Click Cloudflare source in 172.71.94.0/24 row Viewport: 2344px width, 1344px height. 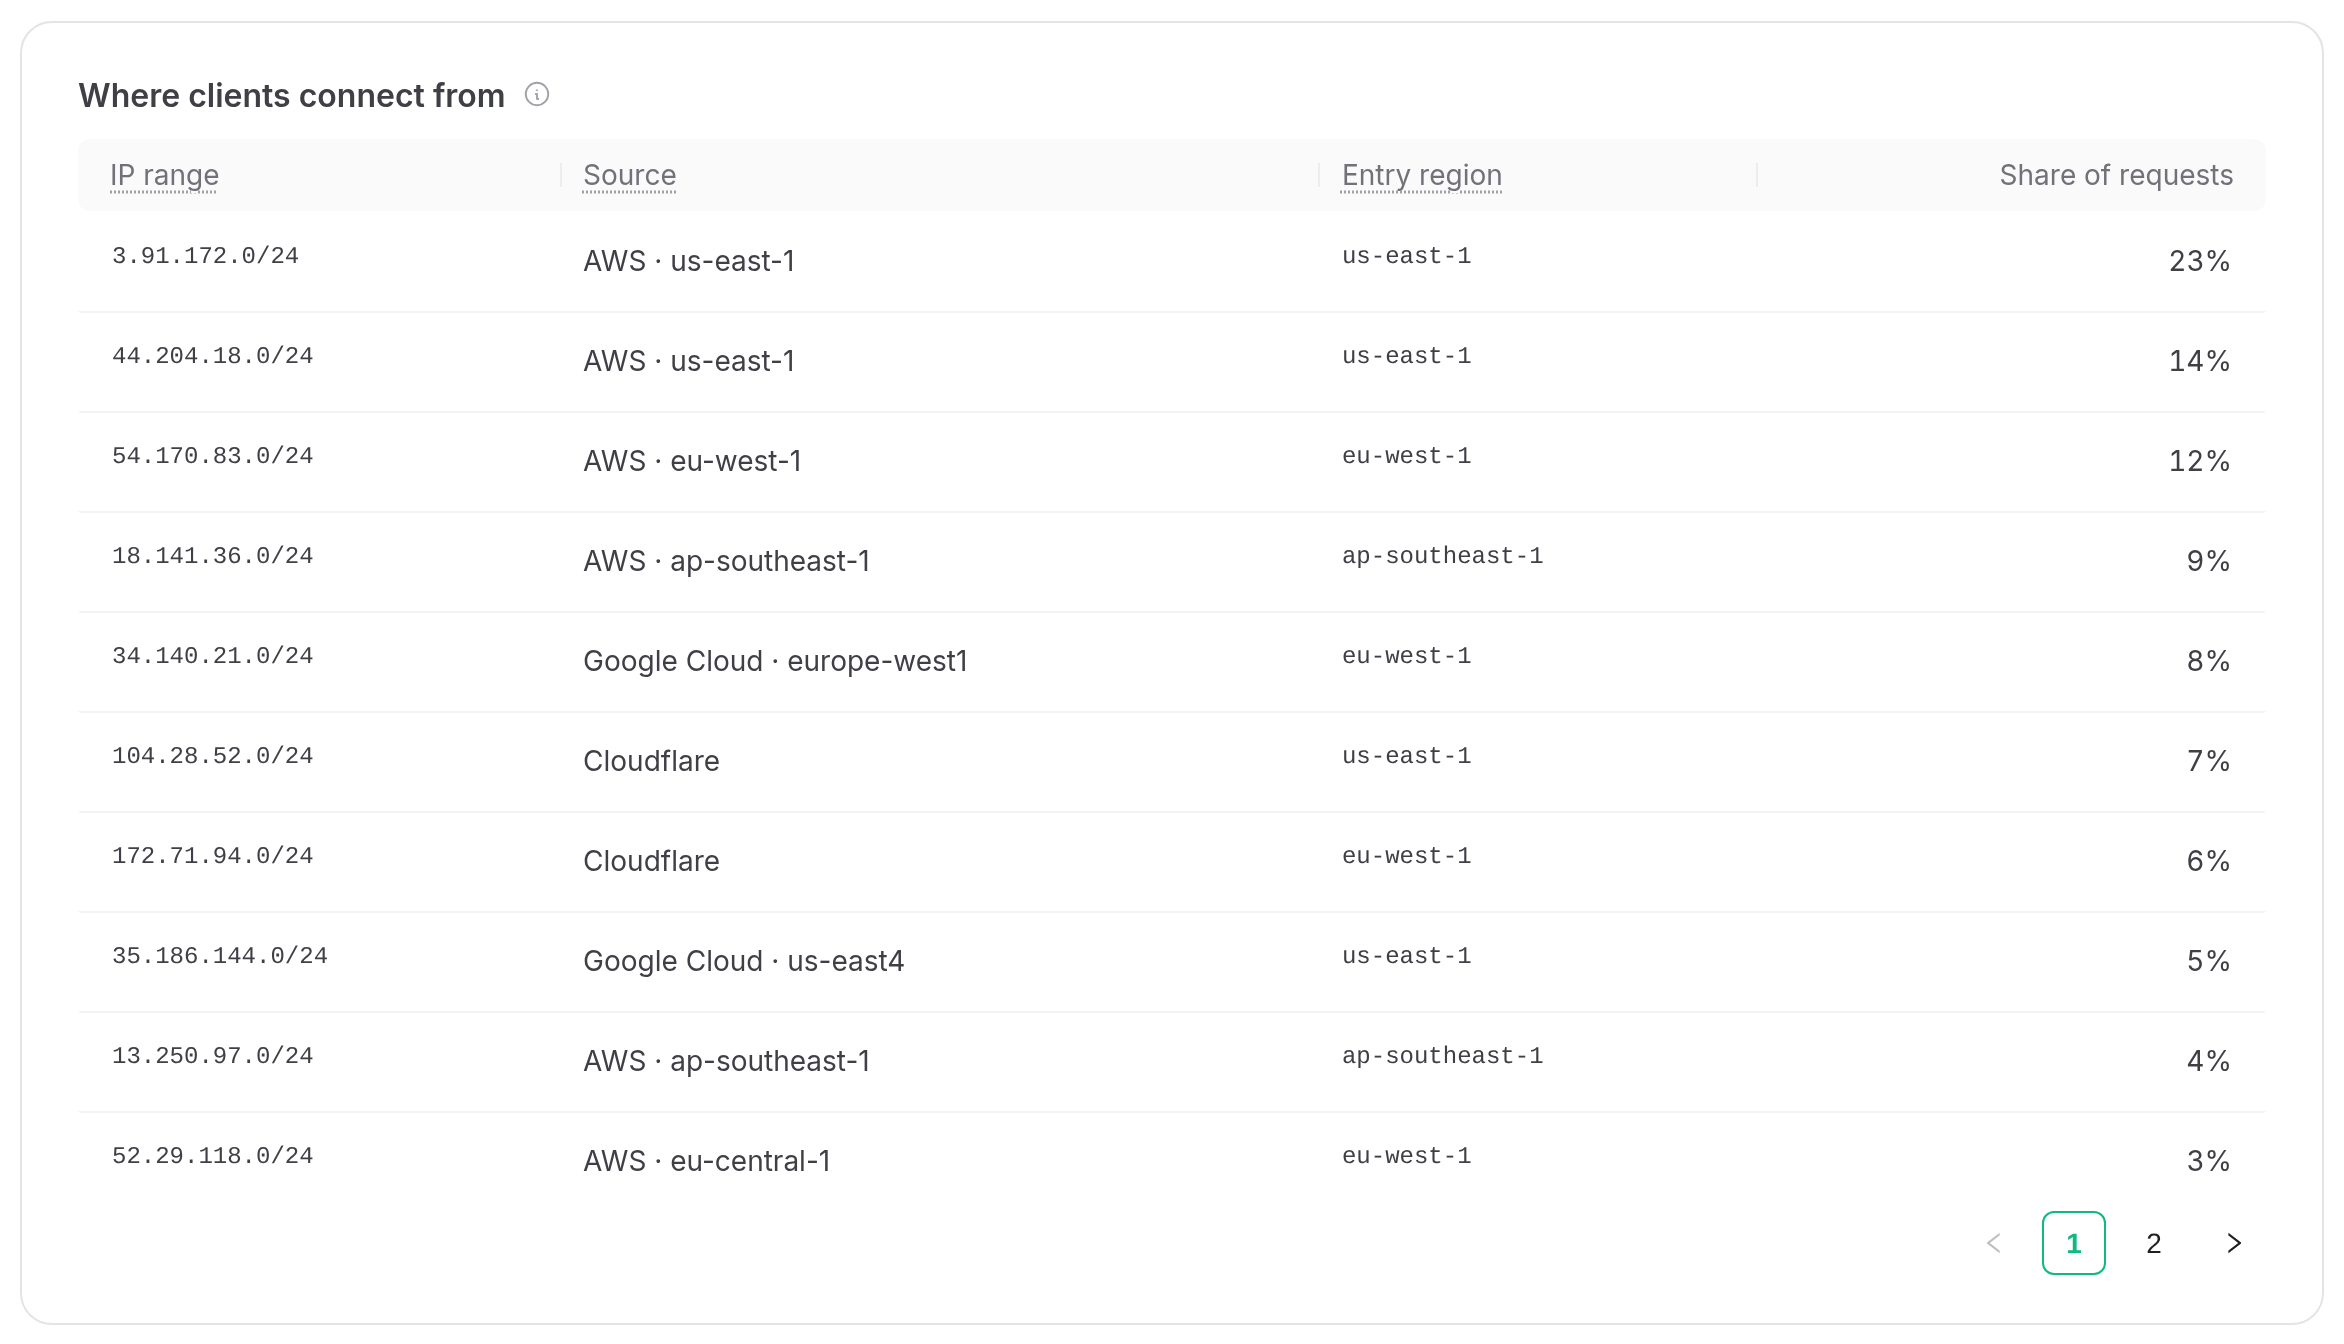[x=651, y=861]
